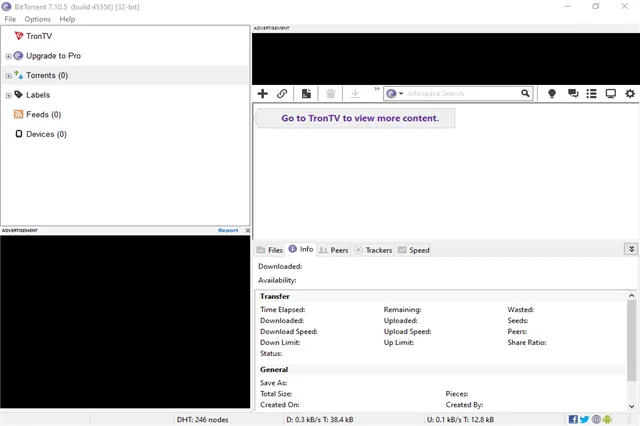Open the Help menu
The image size is (640, 426).
[67, 19]
